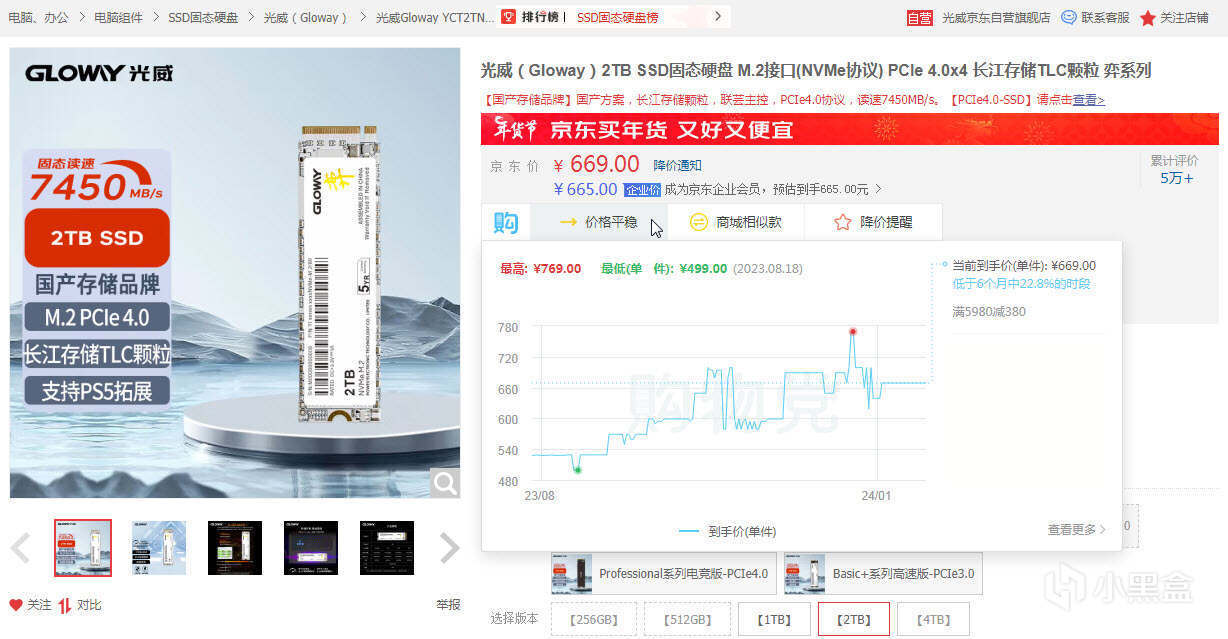Click green lowest-price marker on chart
Viewport: 1228px width, 639px height.
point(577,470)
